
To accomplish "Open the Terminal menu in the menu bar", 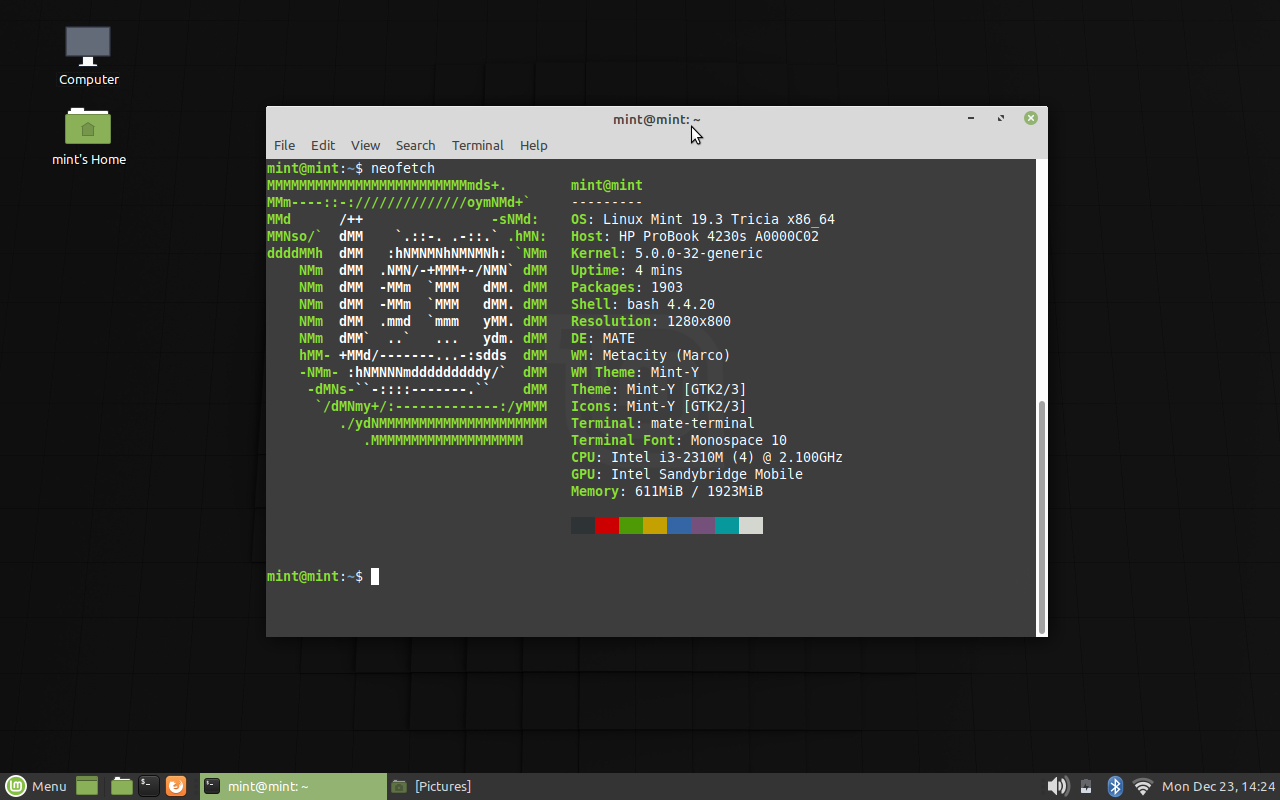I will pyautogui.click(x=477, y=145).
